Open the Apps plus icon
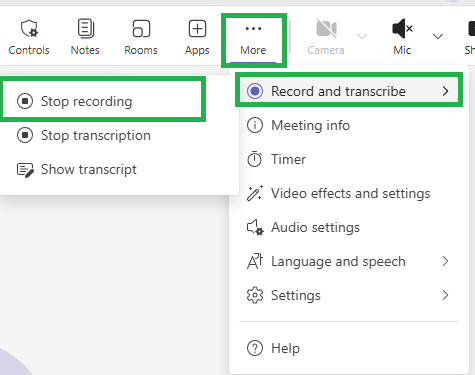This screenshot has width=475, height=375. tap(197, 29)
